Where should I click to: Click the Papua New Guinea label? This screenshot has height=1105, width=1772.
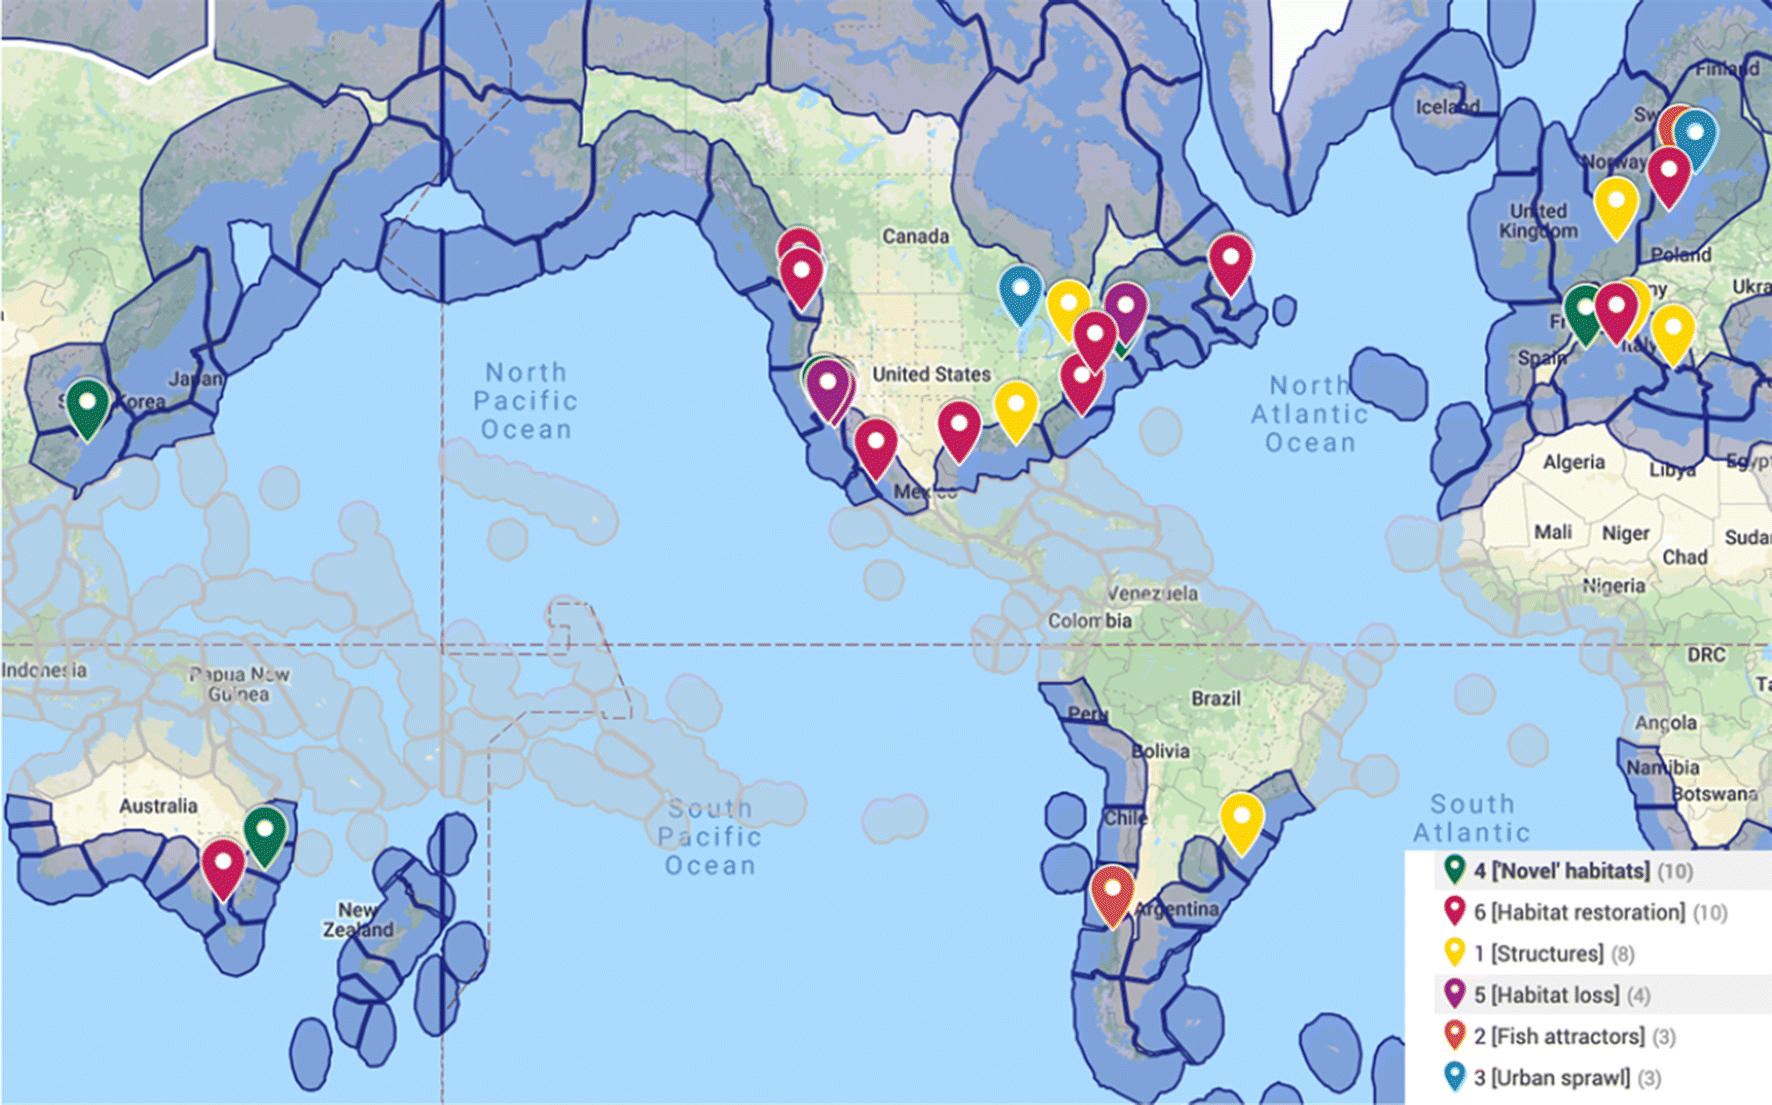(x=239, y=684)
